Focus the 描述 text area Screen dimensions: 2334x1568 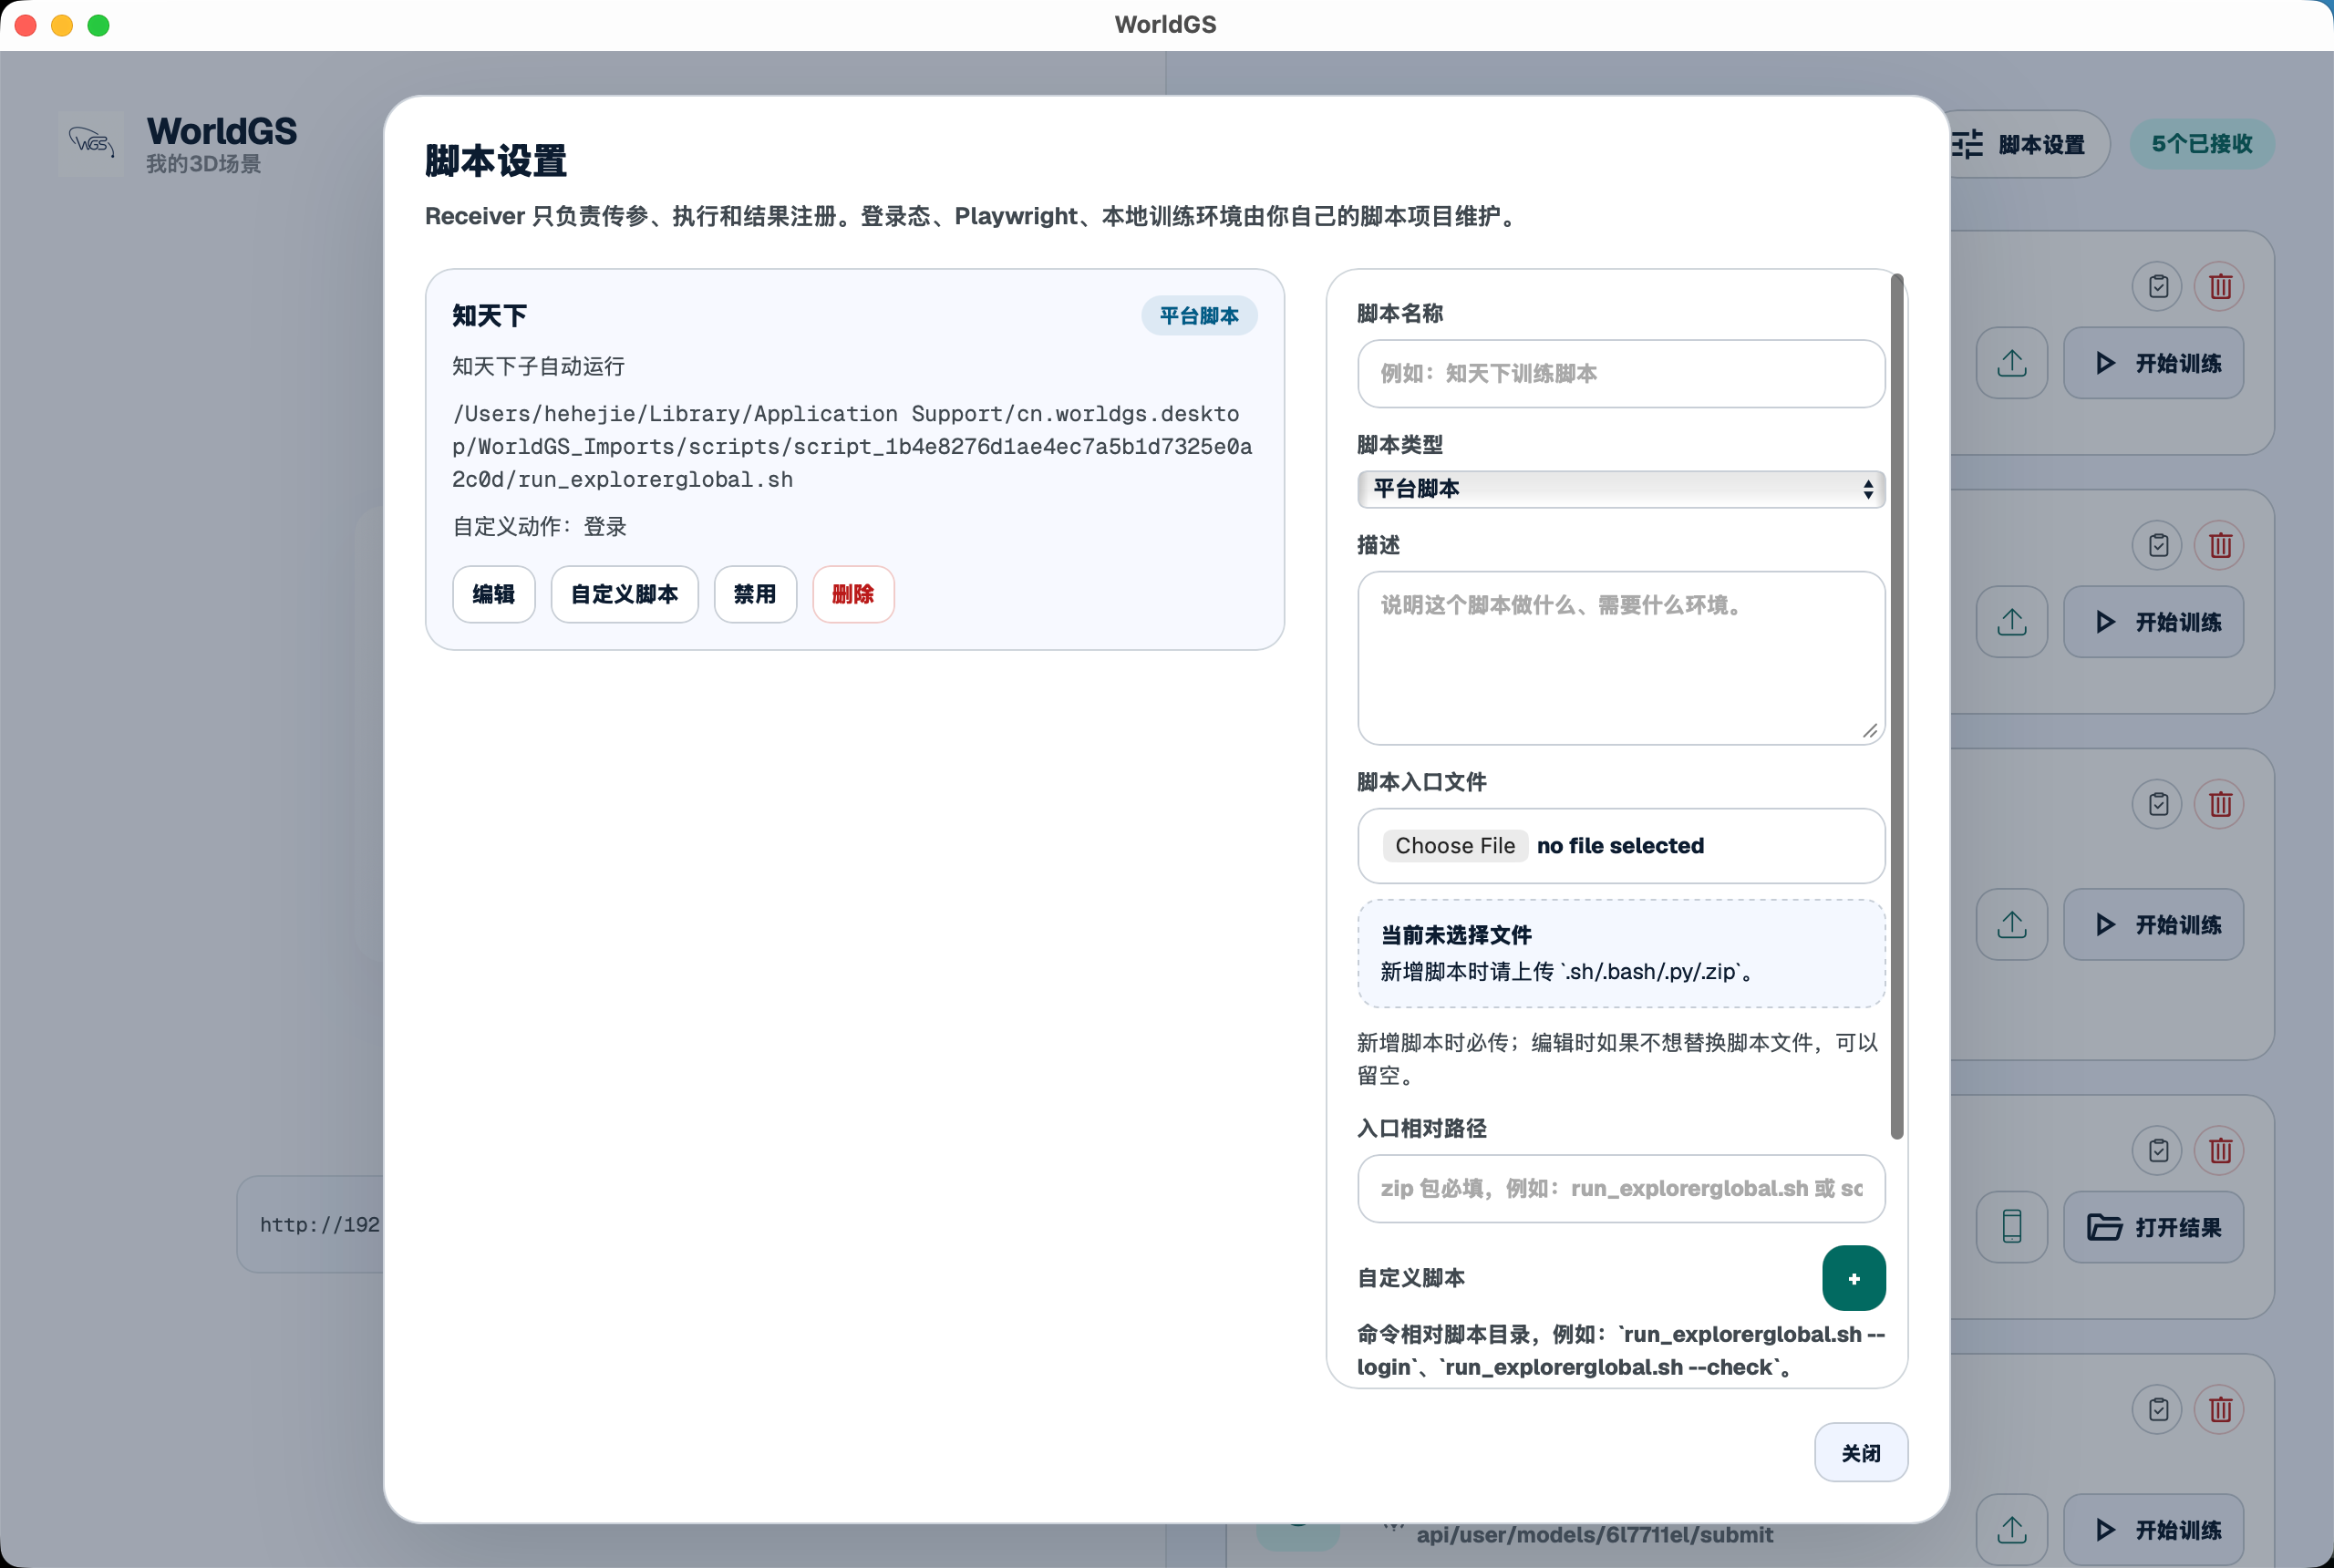click(1621, 658)
